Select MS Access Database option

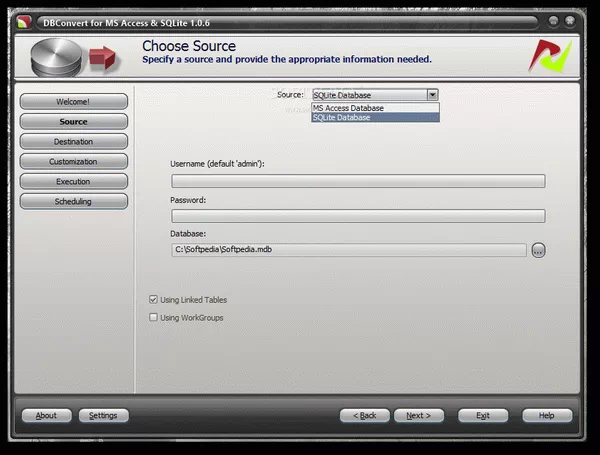click(375, 108)
